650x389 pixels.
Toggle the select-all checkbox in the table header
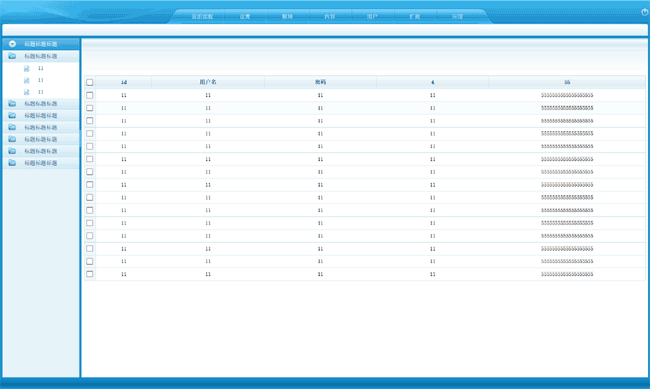coord(90,82)
